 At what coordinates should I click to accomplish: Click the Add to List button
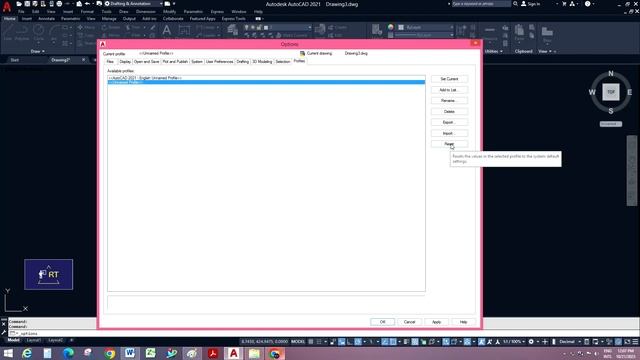point(449,90)
